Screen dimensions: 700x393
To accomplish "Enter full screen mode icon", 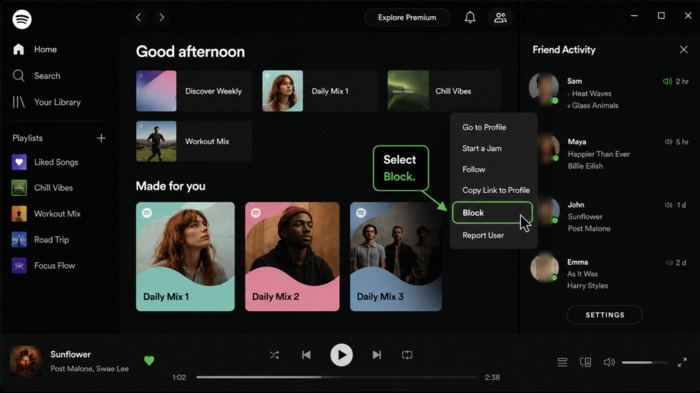I will pyautogui.click(x=682, y=363).
